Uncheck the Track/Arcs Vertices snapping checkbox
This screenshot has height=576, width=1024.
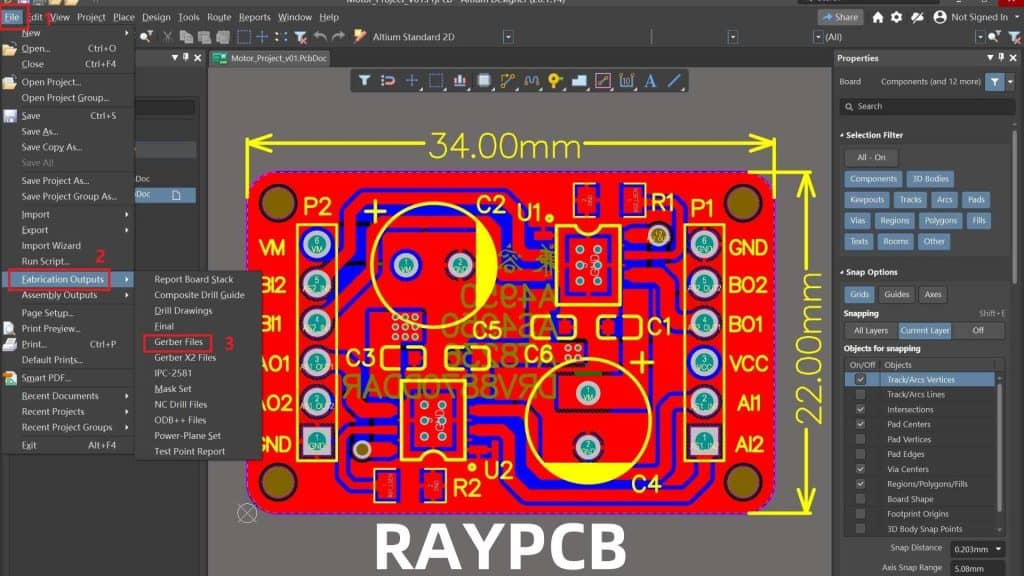(861, 379)
